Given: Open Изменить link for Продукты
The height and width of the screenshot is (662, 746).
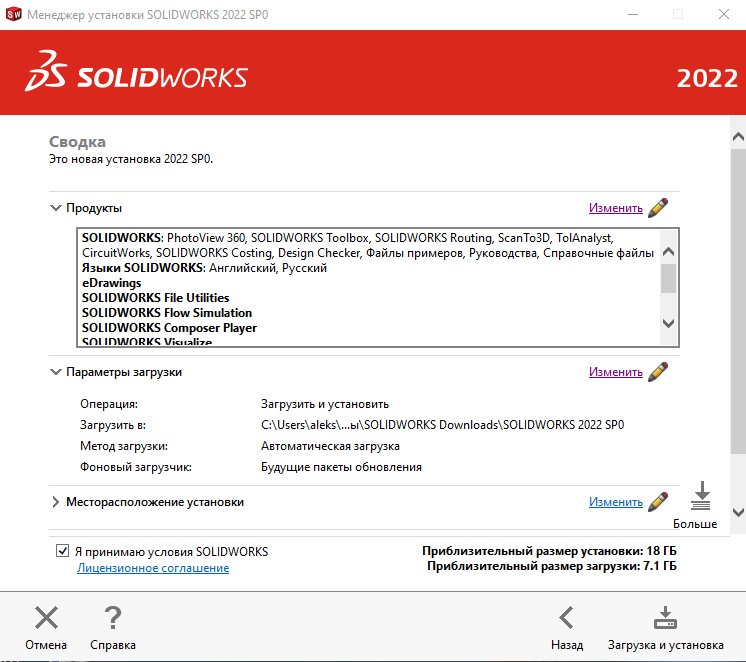Looking at the screenshot, I should point(616,208).
